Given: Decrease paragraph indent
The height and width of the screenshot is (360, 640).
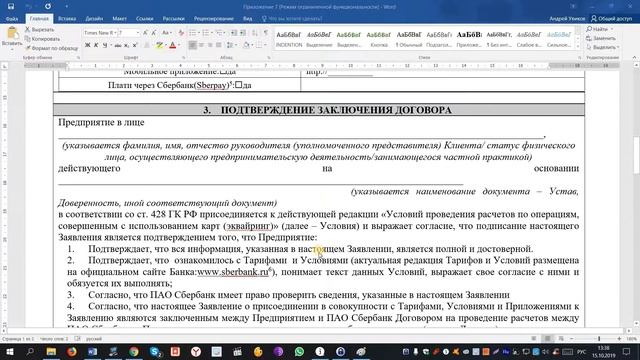Looking at the screenshot, I should 234,33.
